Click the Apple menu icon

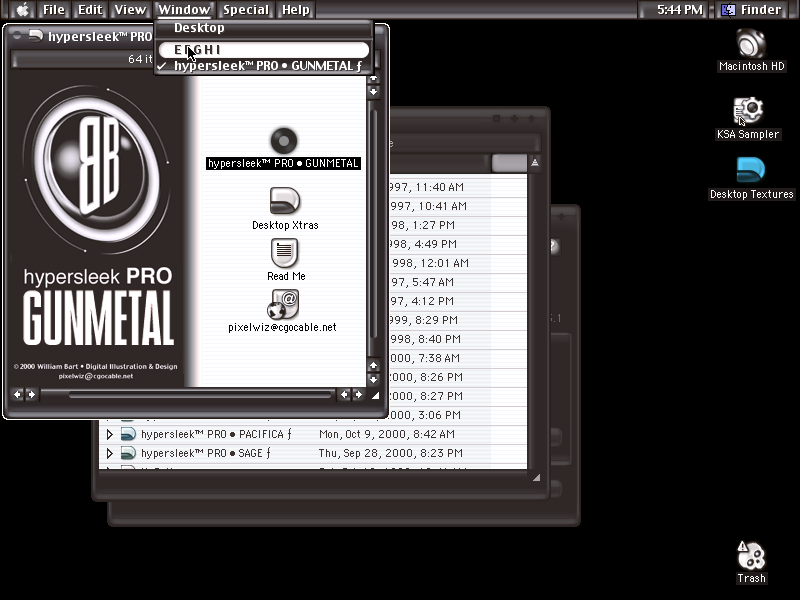point(22,9)
